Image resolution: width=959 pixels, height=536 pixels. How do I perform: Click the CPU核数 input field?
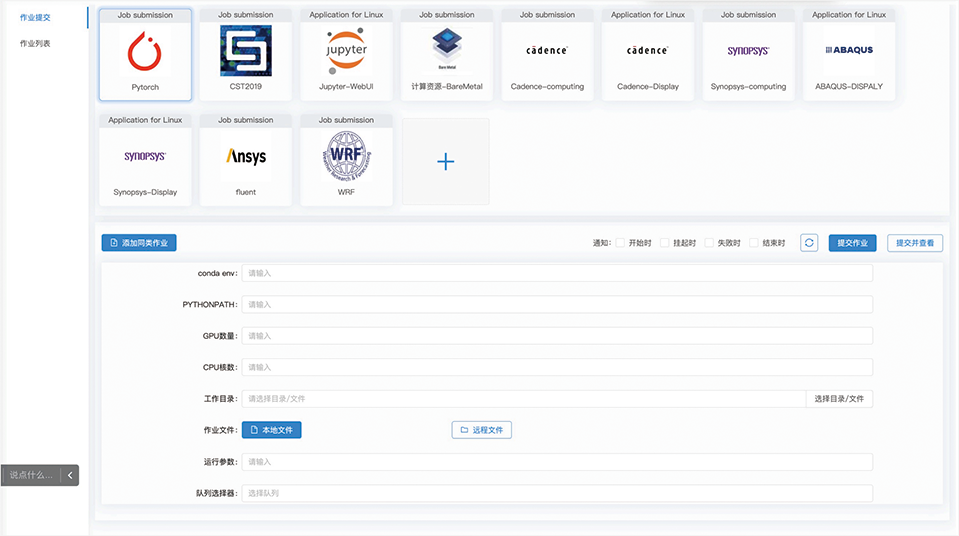pos(557,367)
